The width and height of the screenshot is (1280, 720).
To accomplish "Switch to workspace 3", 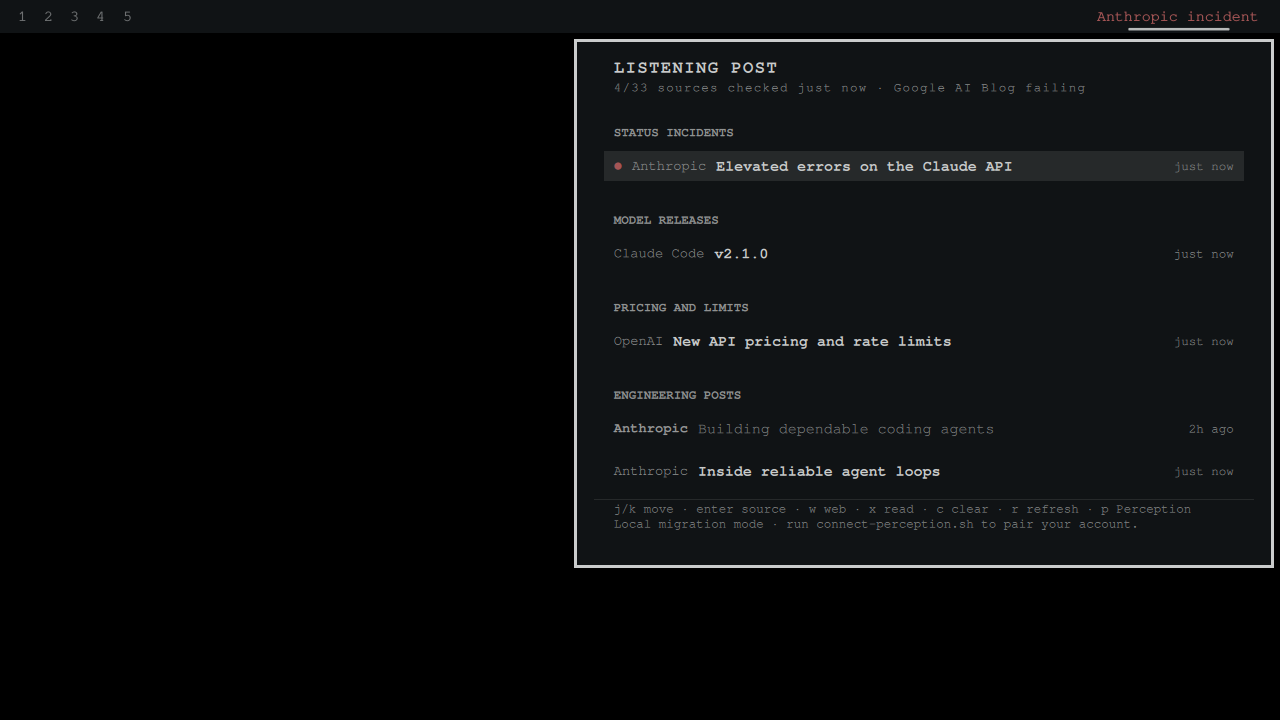I will tap(74, 17).
